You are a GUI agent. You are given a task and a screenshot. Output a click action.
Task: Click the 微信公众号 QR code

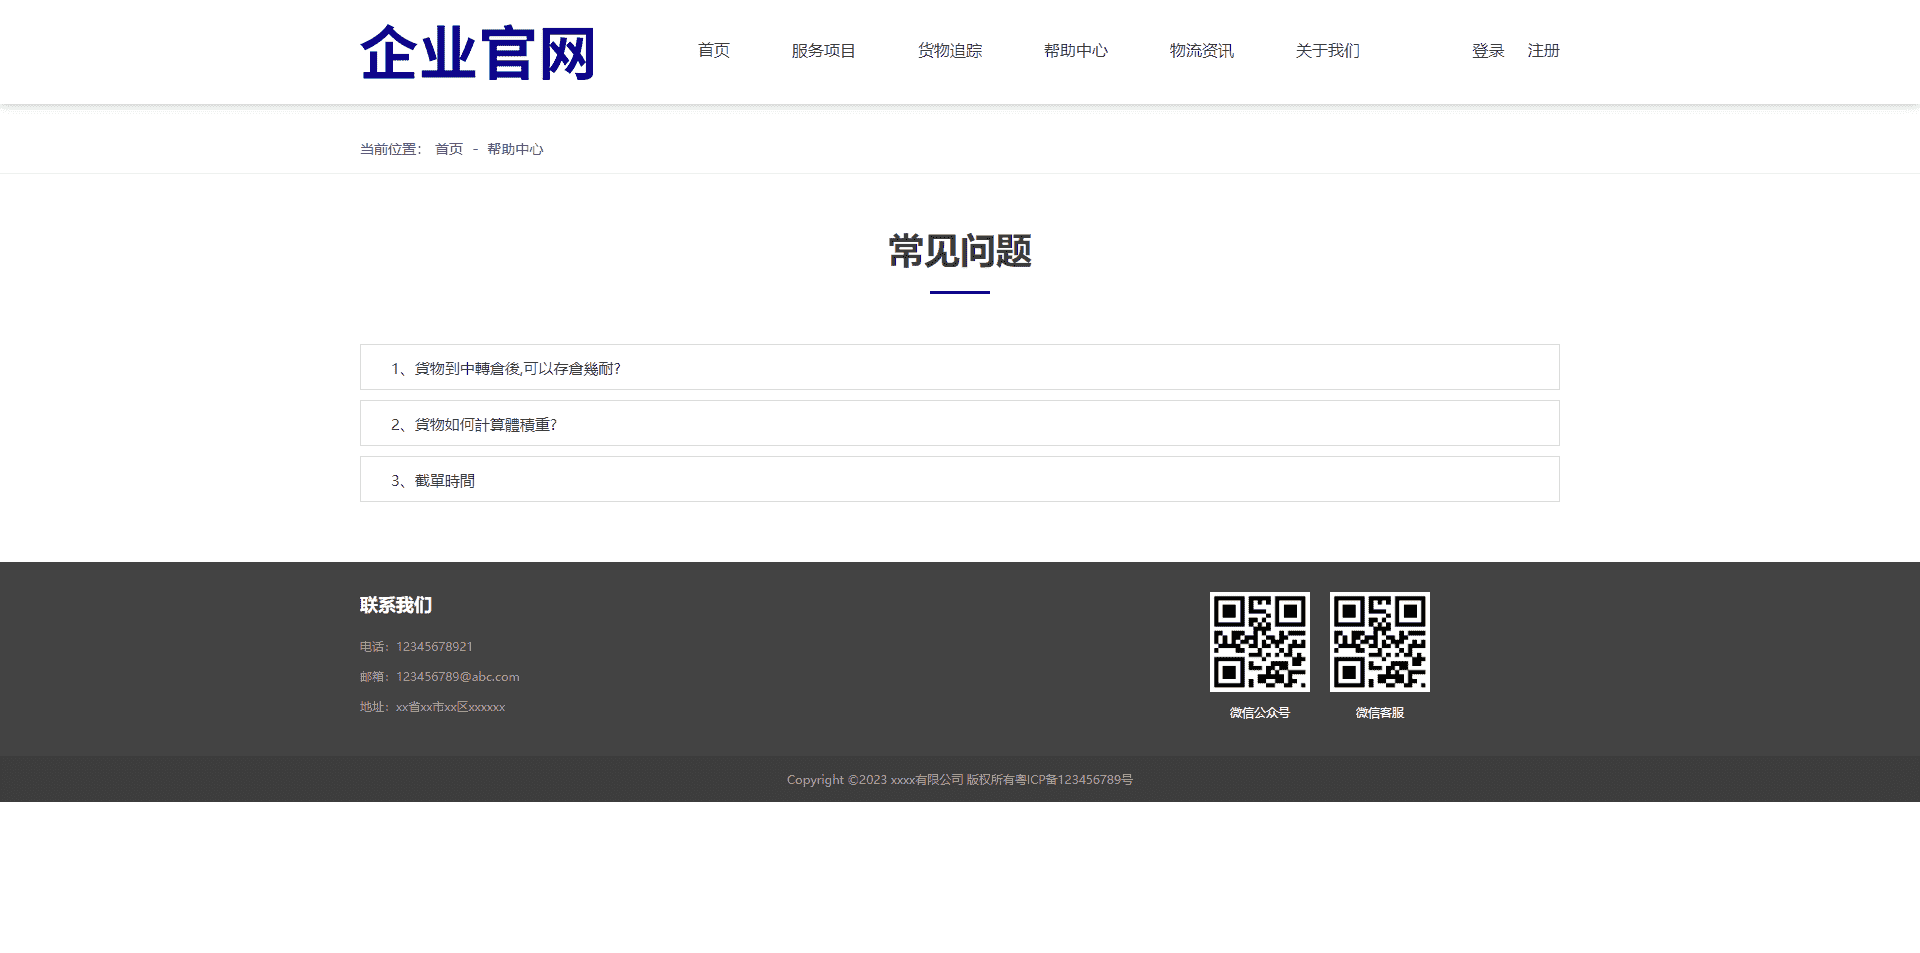click(x=1260, y=642)
